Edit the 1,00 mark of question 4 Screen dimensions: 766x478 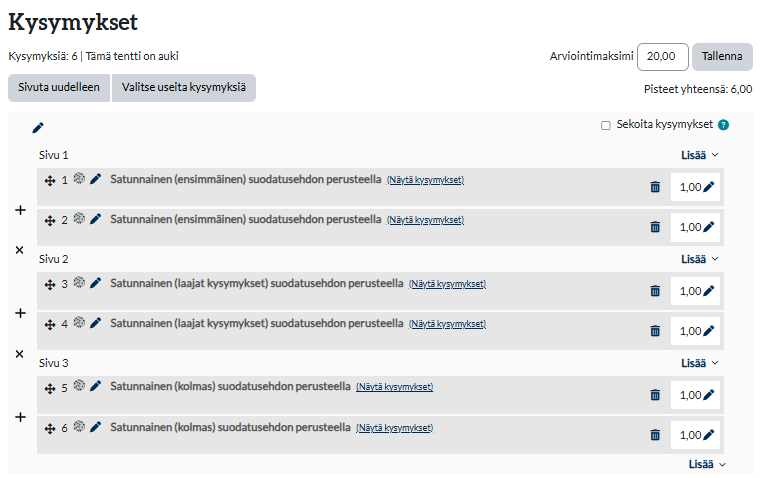coord(708,331)
